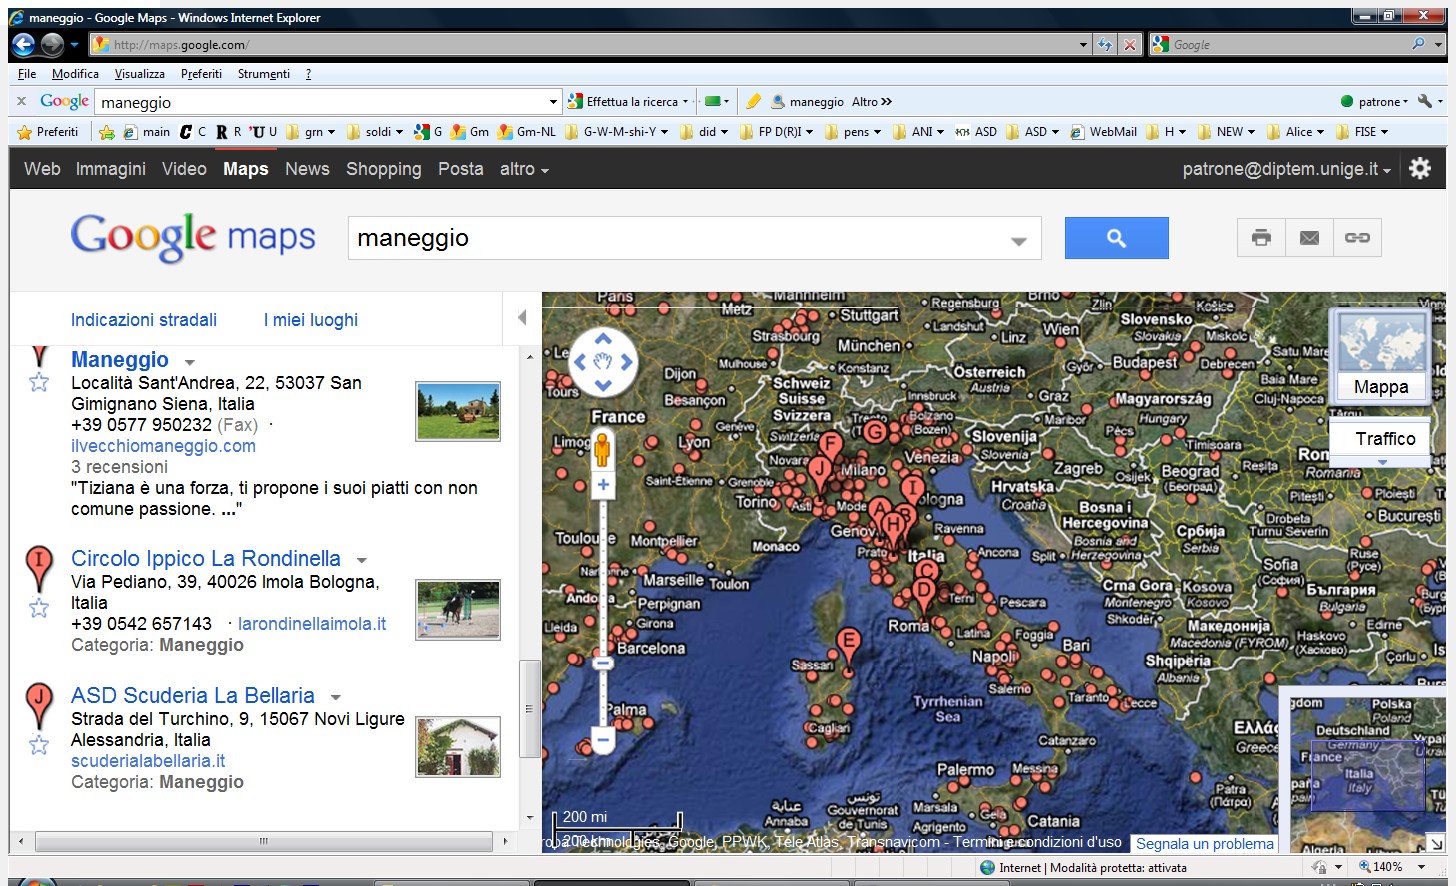The height and width of the screenshot is (886, 1456).
Task: Click the red marker I in results
Action: tap(39, 568)
